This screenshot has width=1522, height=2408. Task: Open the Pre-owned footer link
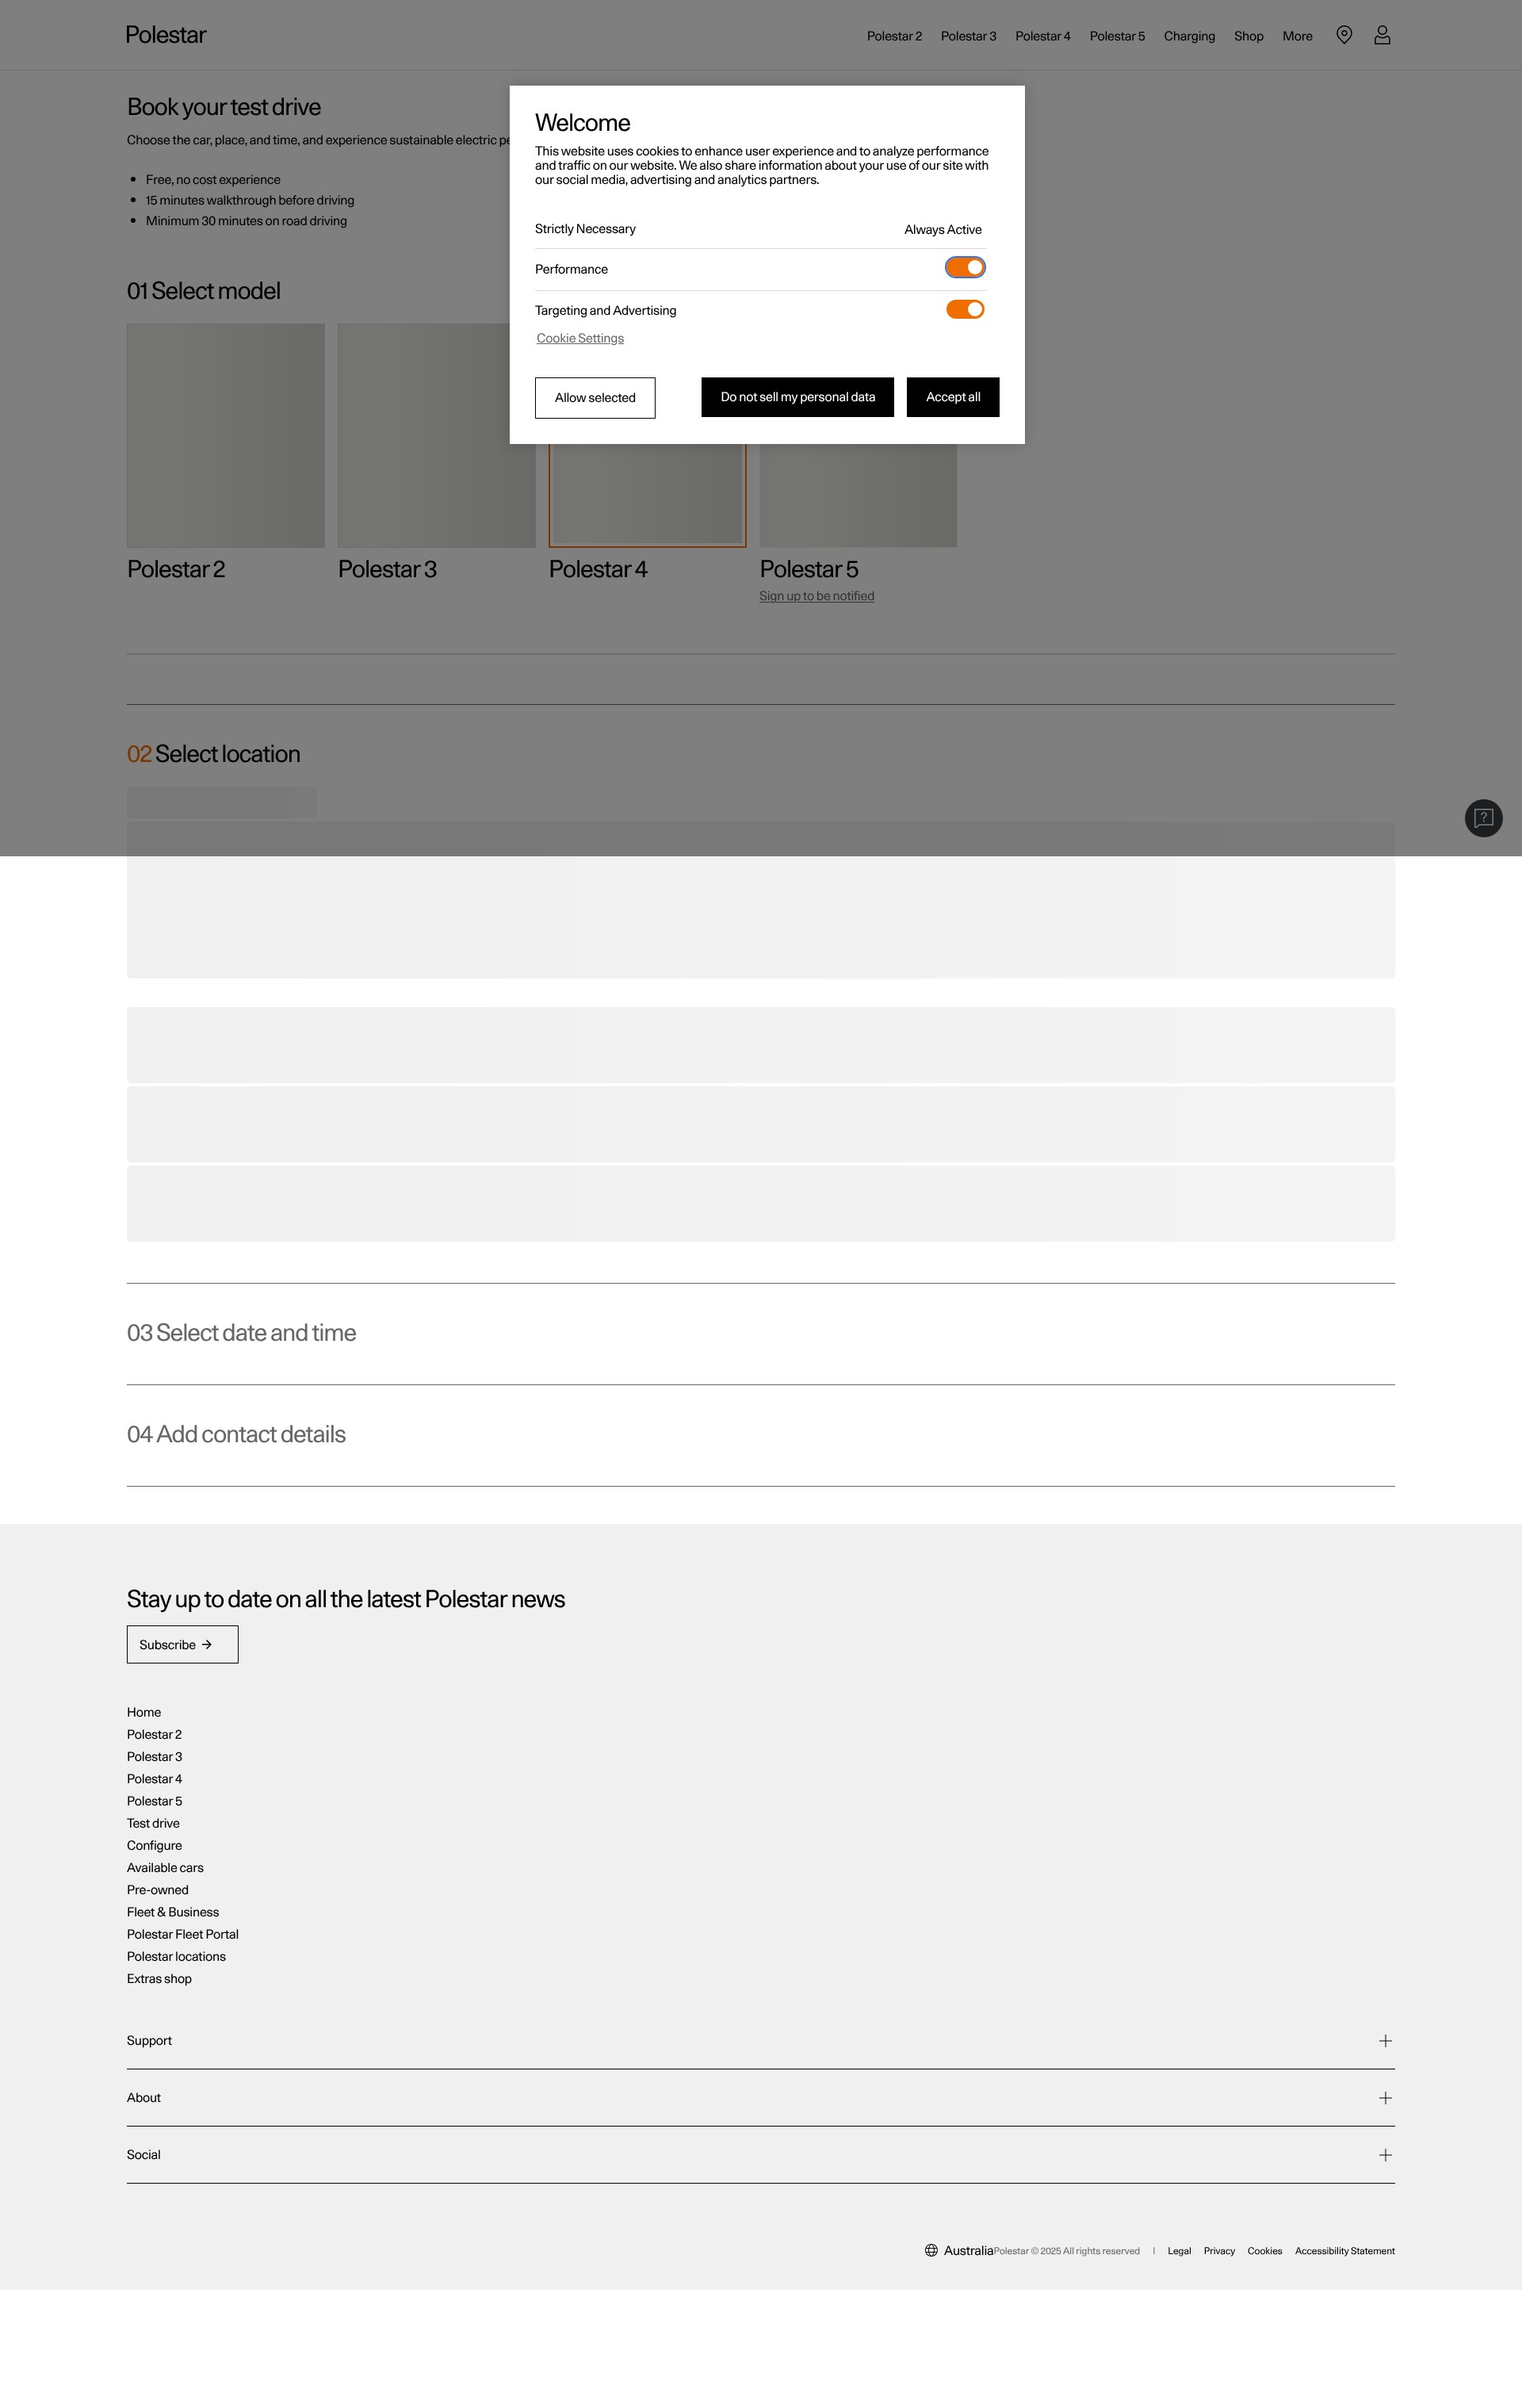tap(157, 1889)
